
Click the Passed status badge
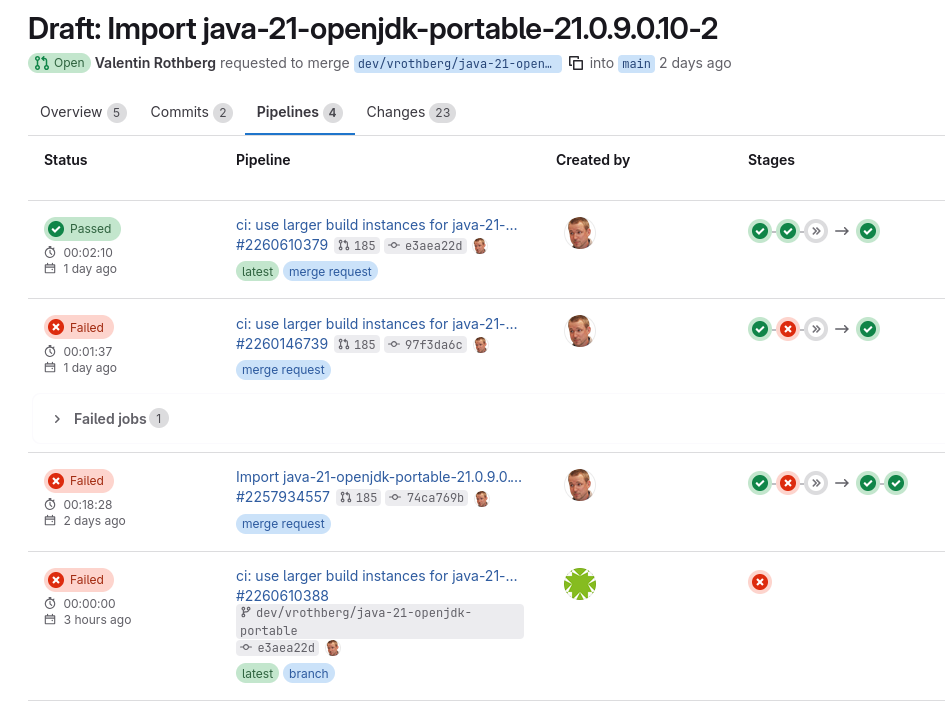(x=82, y=229)
